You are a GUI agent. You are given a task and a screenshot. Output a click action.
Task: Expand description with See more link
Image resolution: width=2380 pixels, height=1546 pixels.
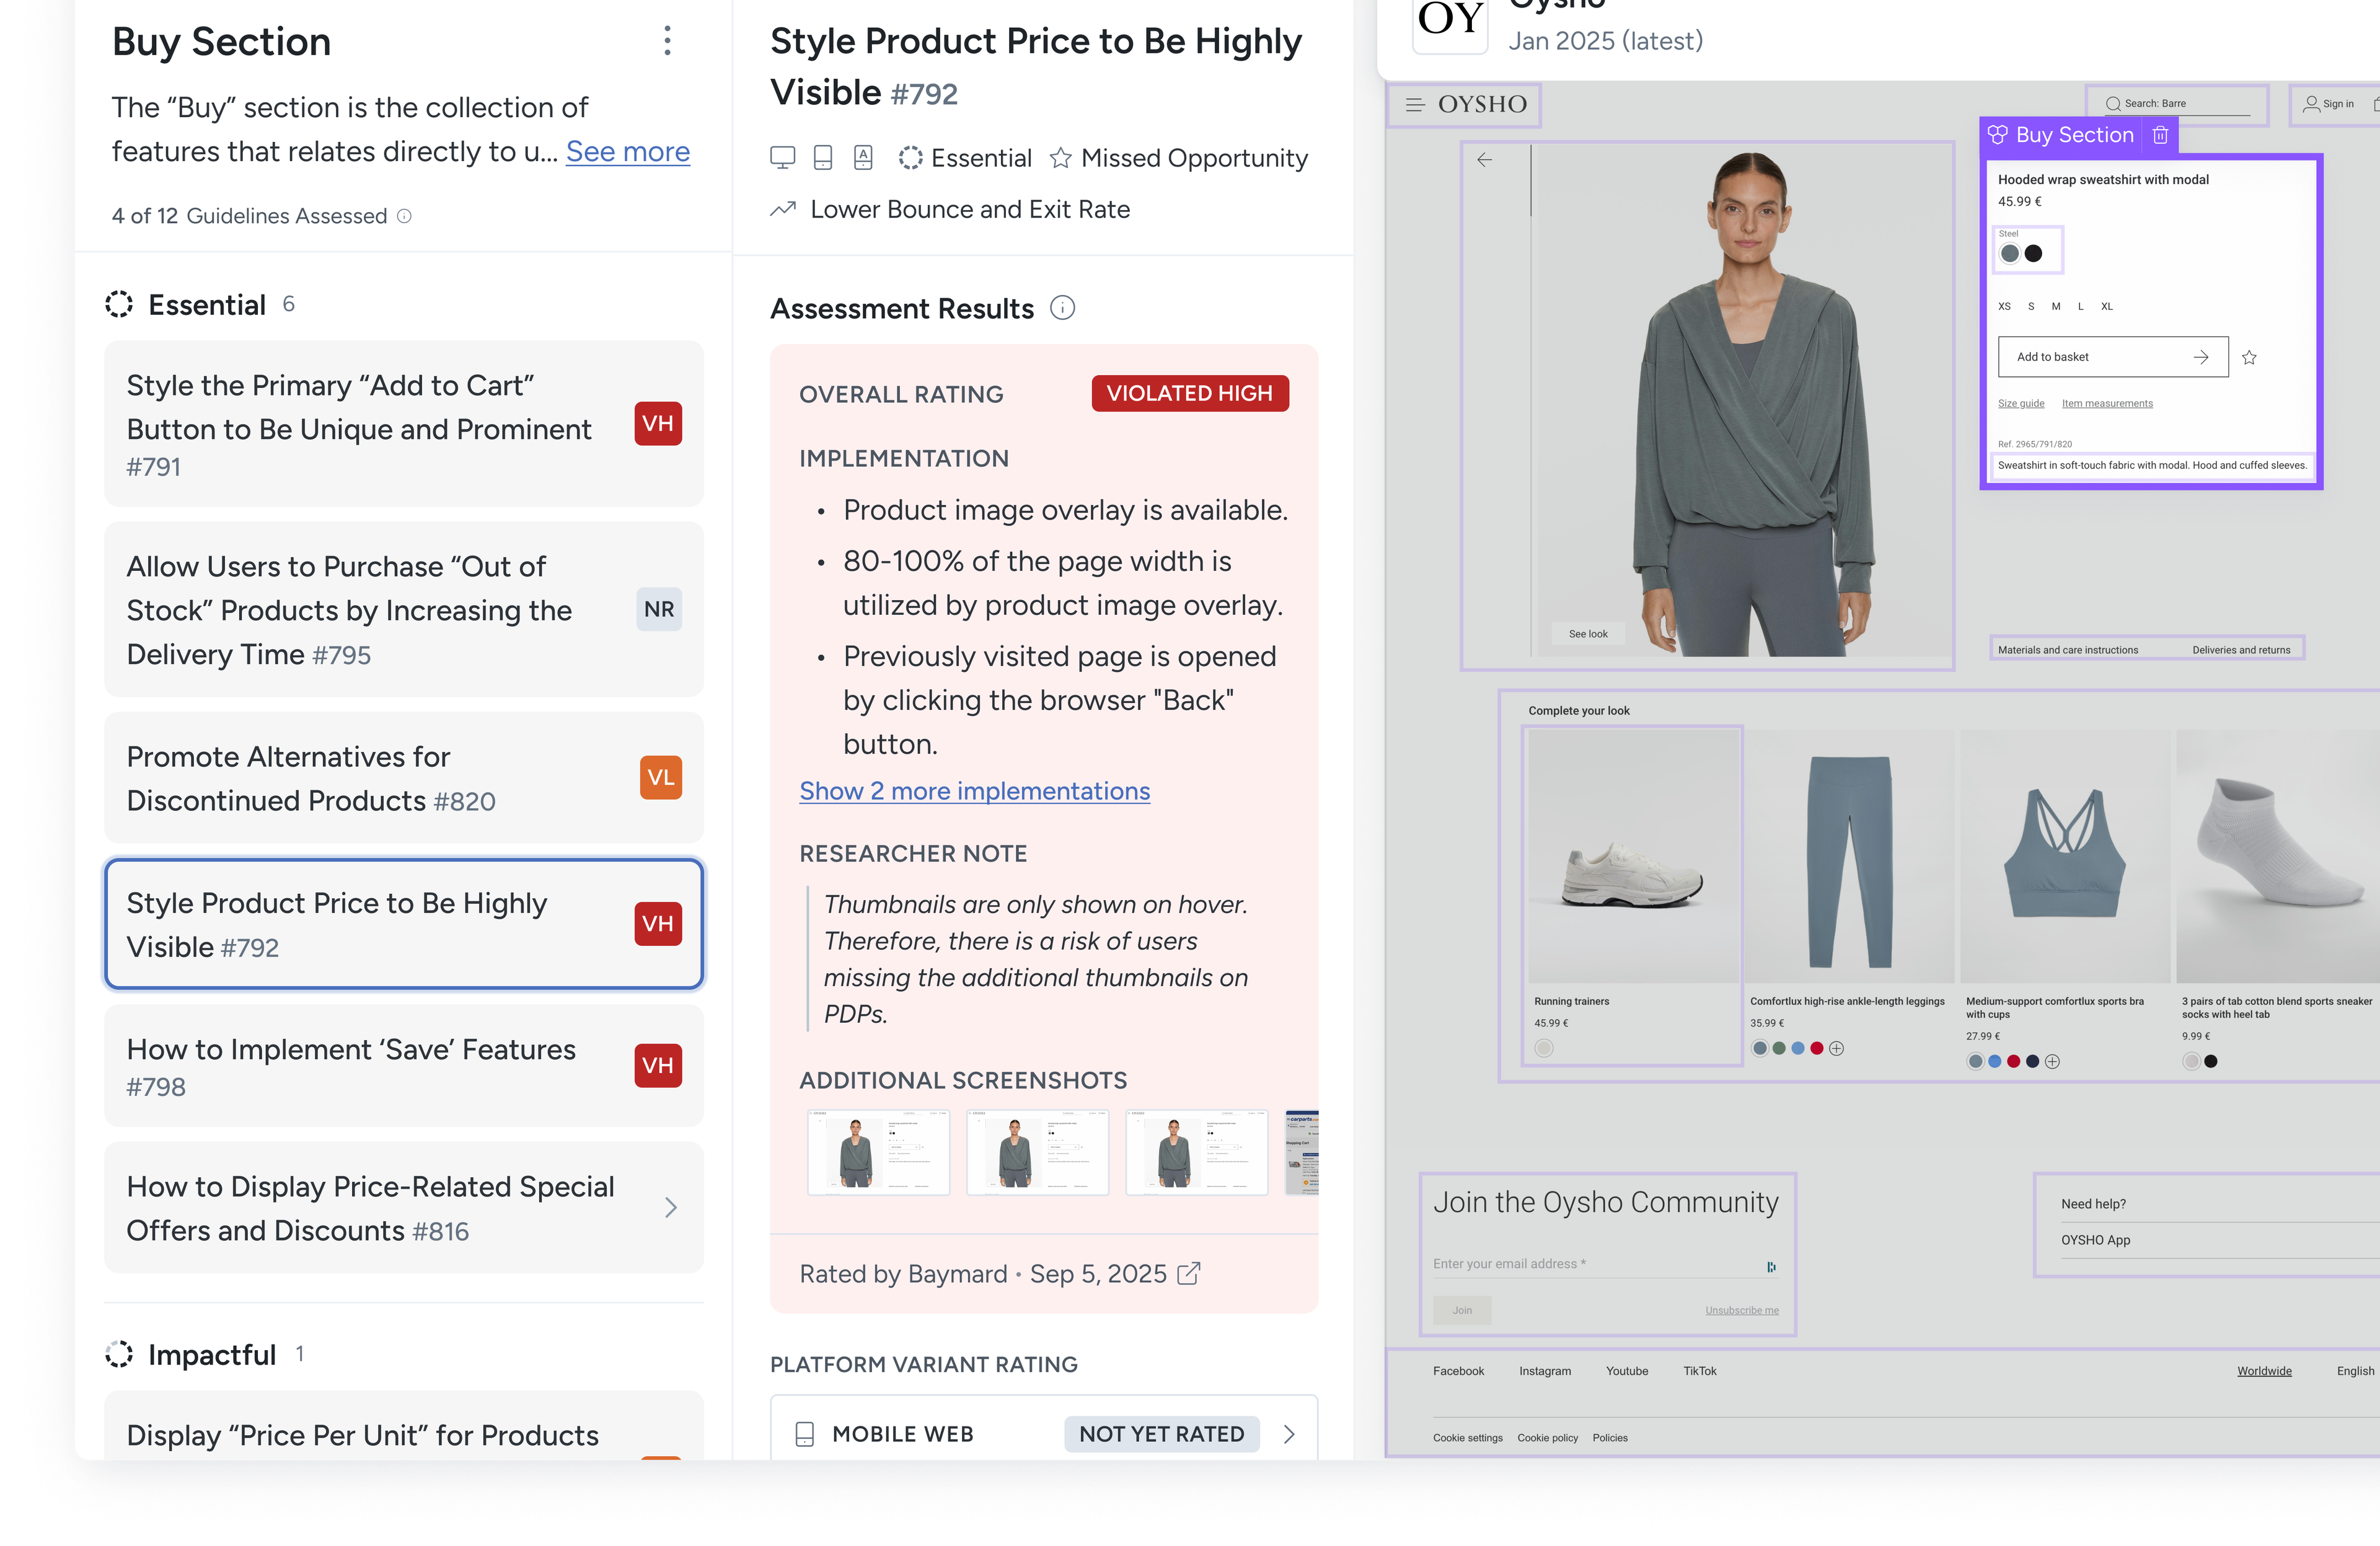[x=628, y=151]
